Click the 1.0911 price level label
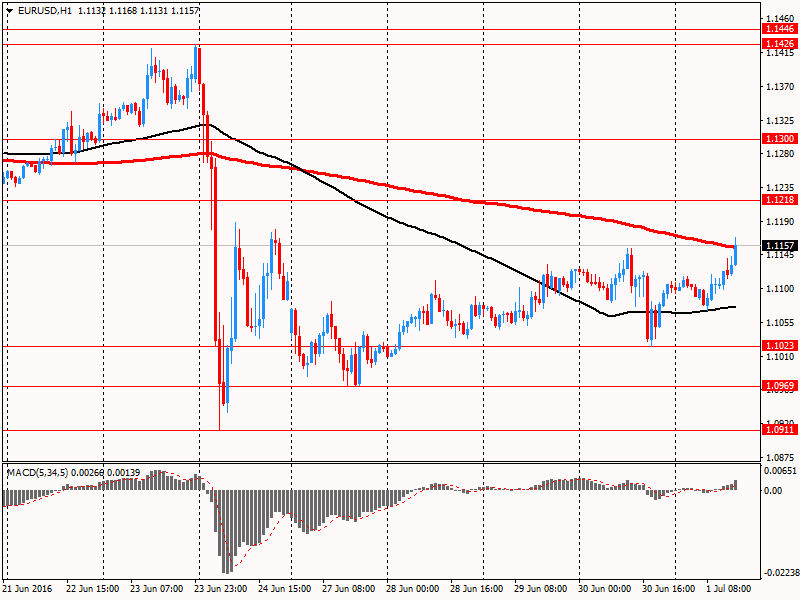This screenshot has width=800, height=600. point(780,430)
